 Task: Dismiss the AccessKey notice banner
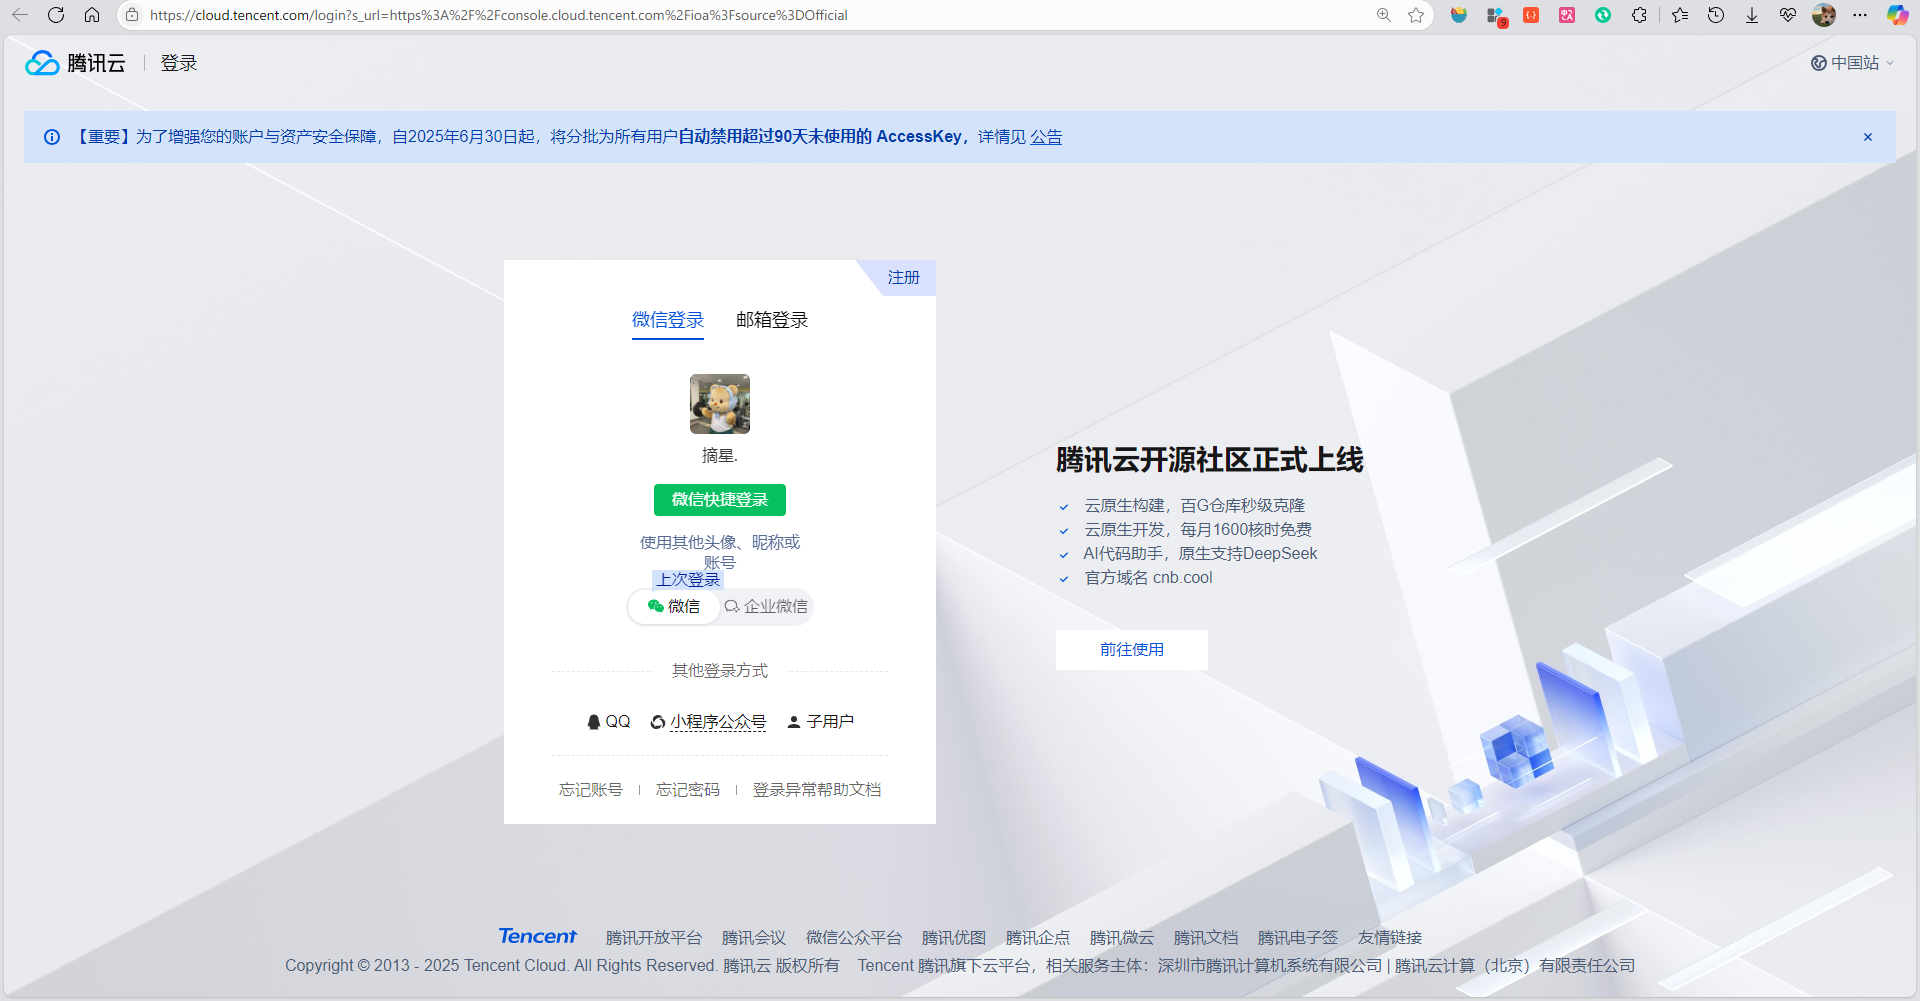pos(1867,136)
